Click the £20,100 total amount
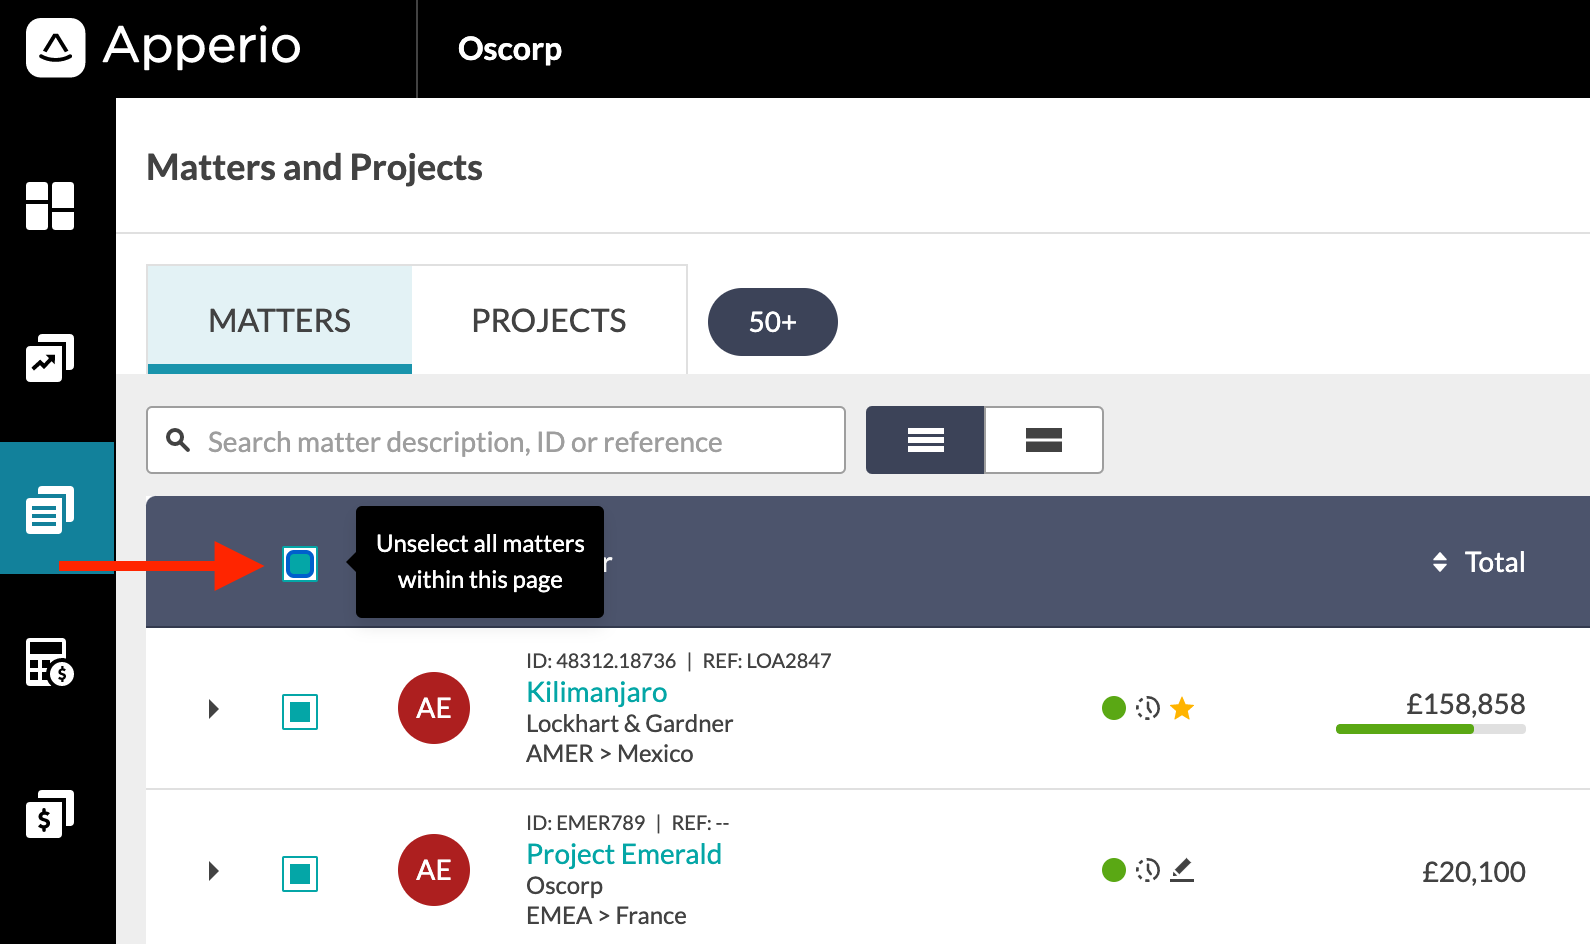This screenshot has height=944, width=1590. (x=1474, y=872)
